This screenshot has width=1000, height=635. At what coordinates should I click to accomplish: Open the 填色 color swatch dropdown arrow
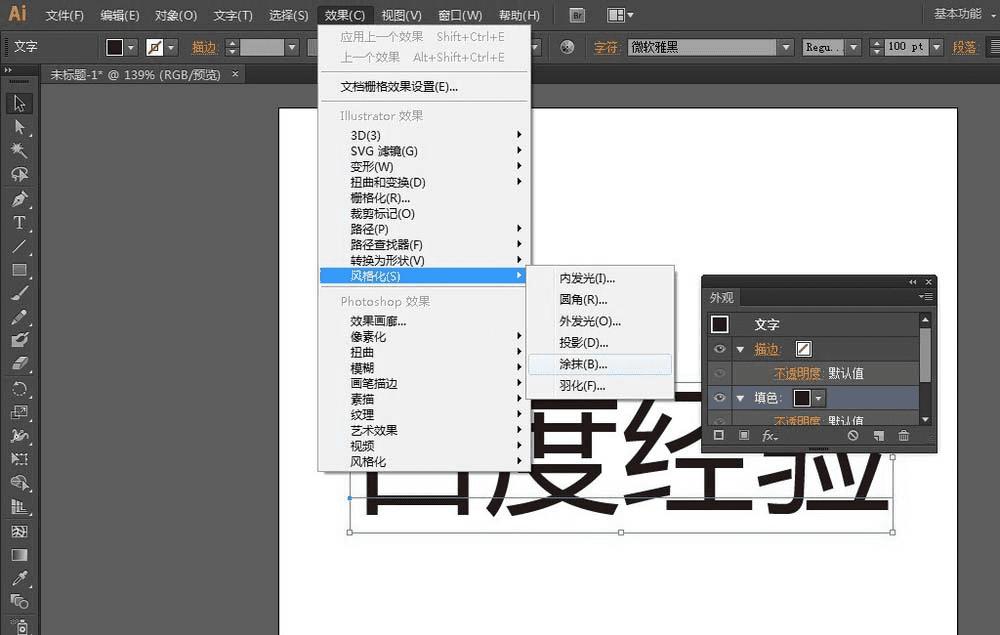(819, 398)
